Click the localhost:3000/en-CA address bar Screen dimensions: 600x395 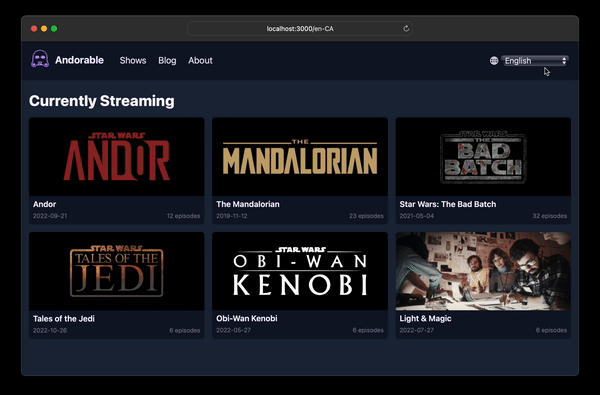[x=300, y=29]
